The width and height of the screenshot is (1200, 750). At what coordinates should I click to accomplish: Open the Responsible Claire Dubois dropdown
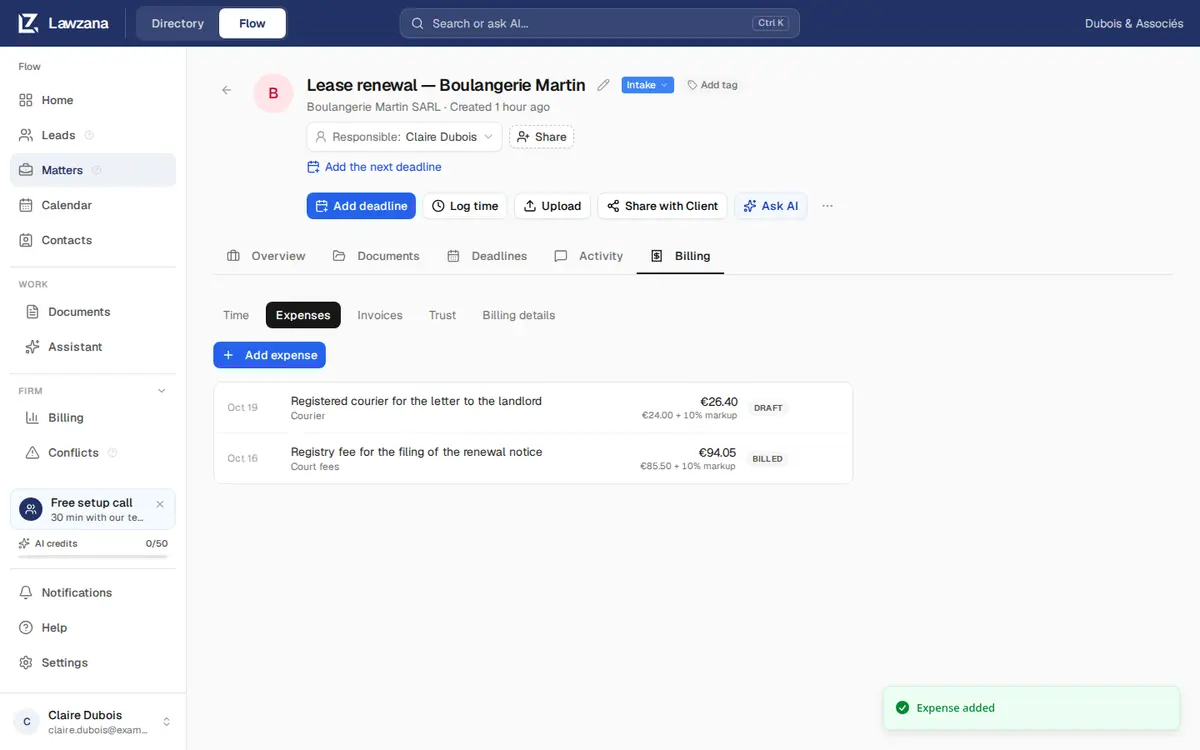[404, 137]
